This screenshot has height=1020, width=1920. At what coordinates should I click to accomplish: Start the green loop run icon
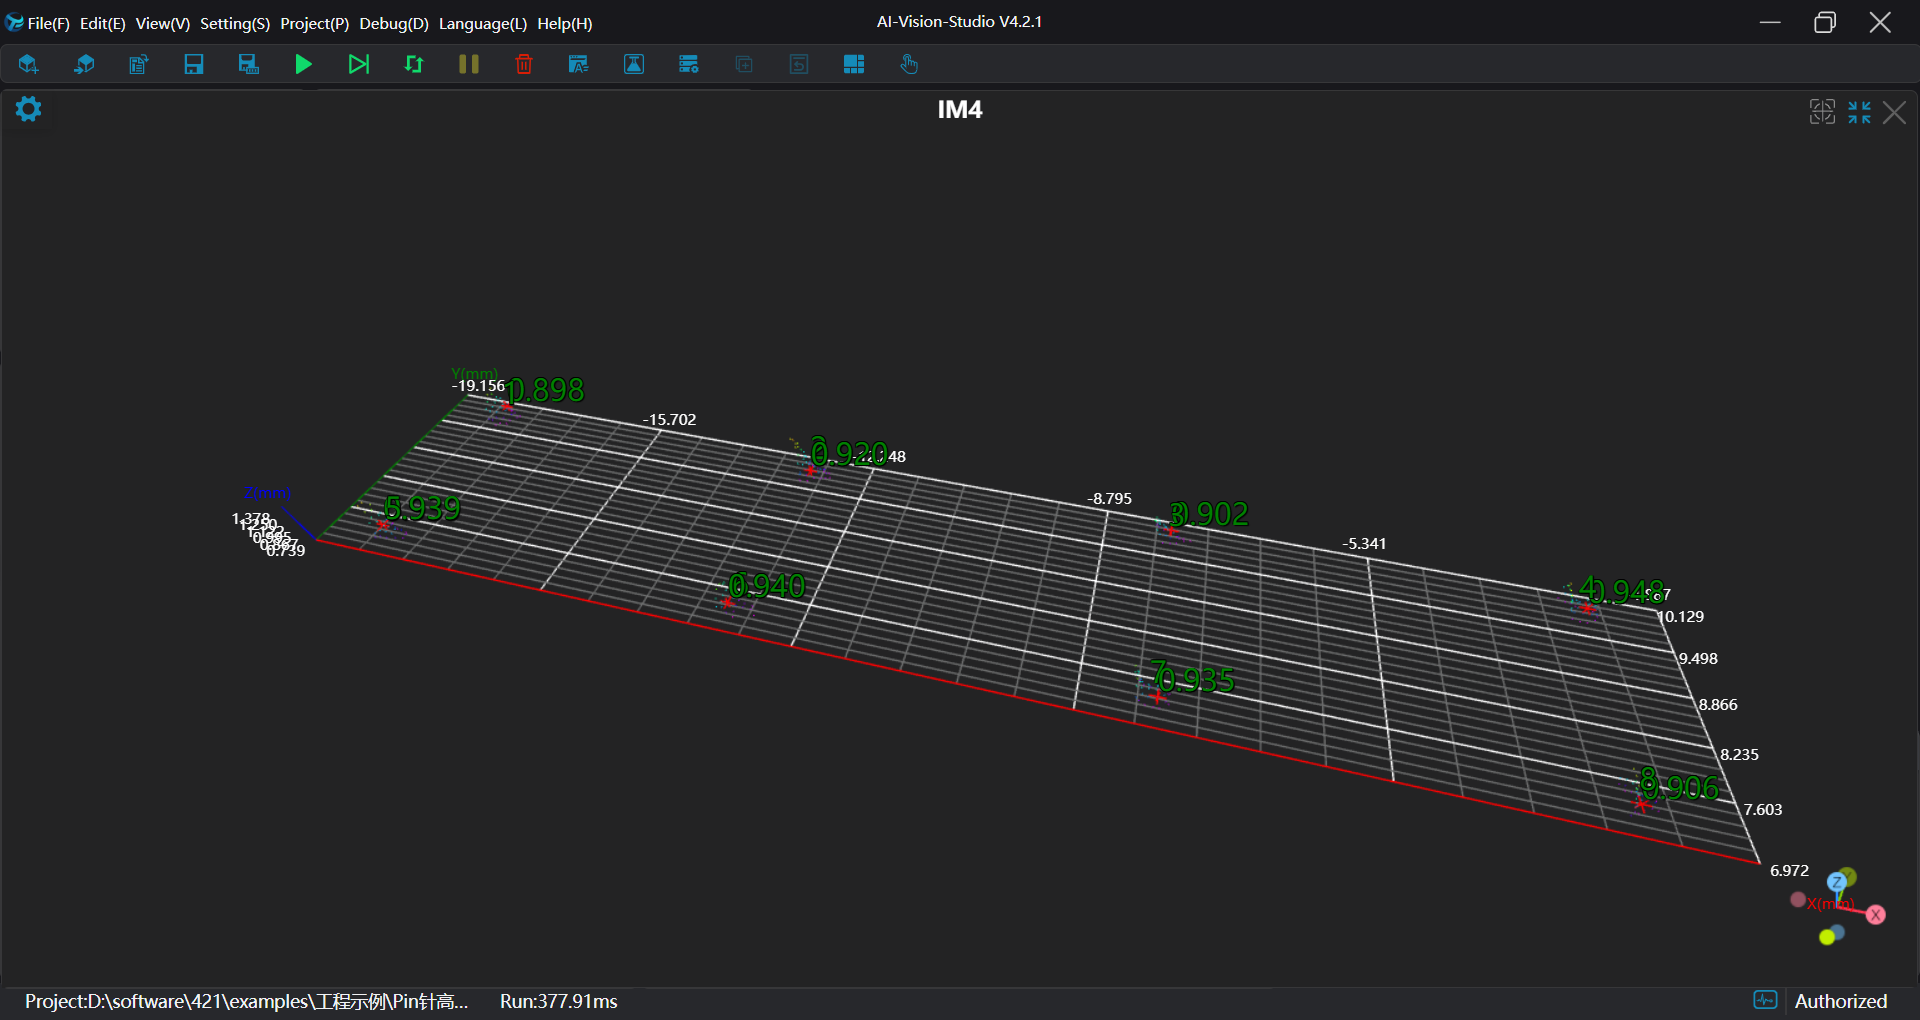413,65
